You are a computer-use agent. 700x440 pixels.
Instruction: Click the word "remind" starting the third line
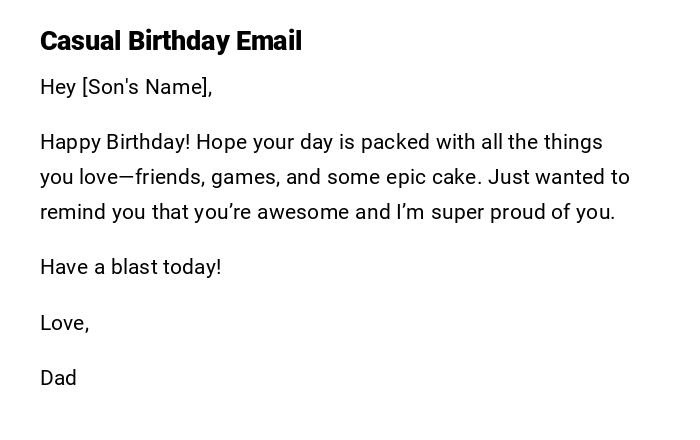72,212
